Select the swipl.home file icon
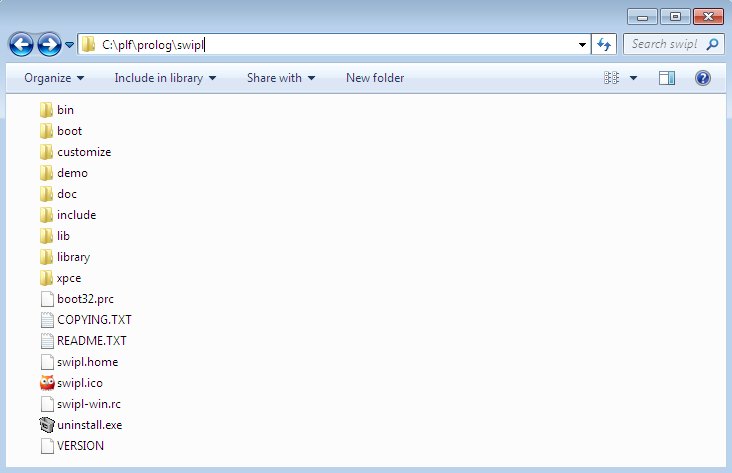The image size is (732, 473). (47, 362)
